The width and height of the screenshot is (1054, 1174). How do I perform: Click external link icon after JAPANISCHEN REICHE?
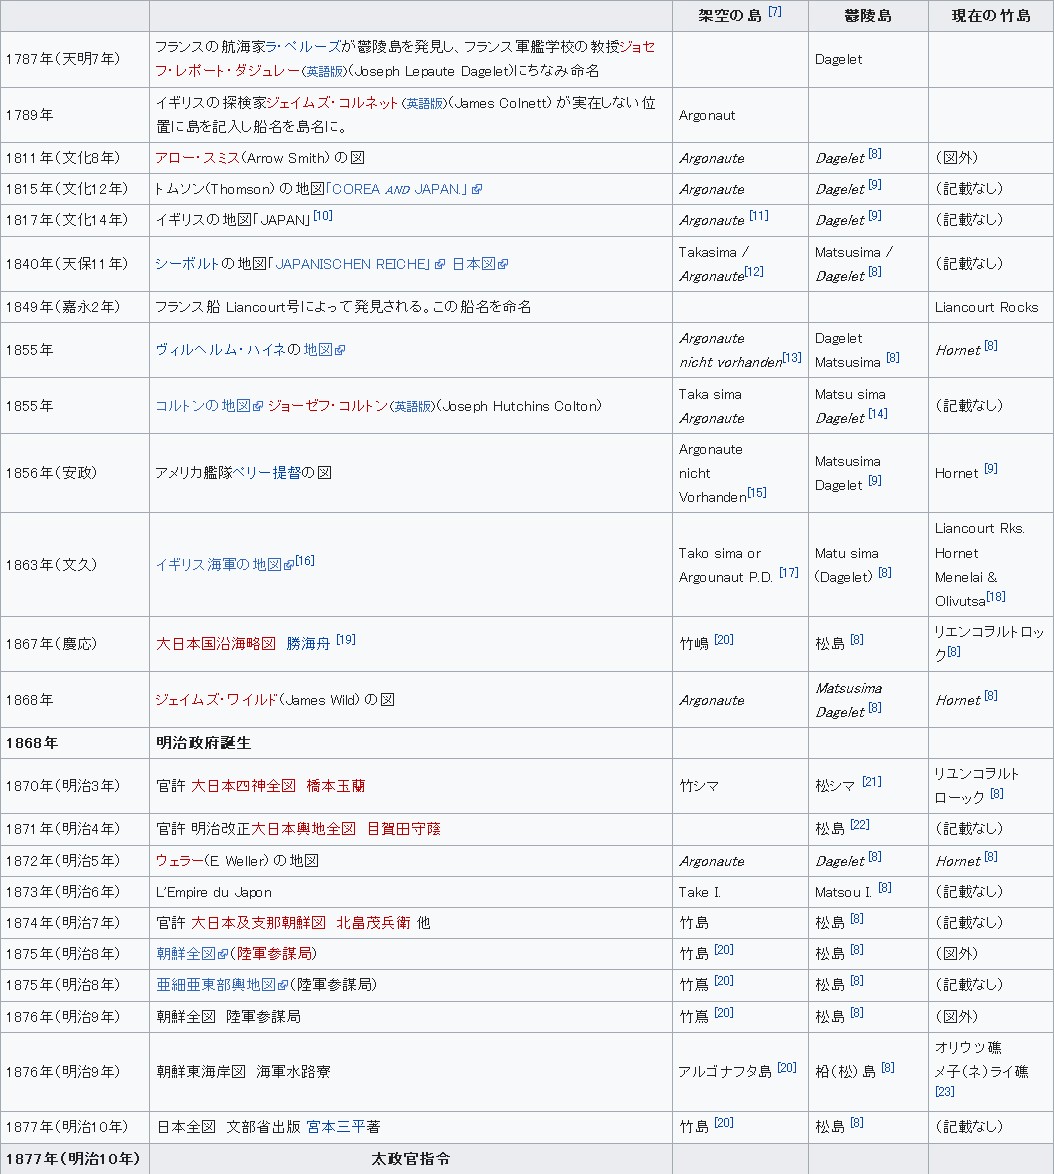440,264
